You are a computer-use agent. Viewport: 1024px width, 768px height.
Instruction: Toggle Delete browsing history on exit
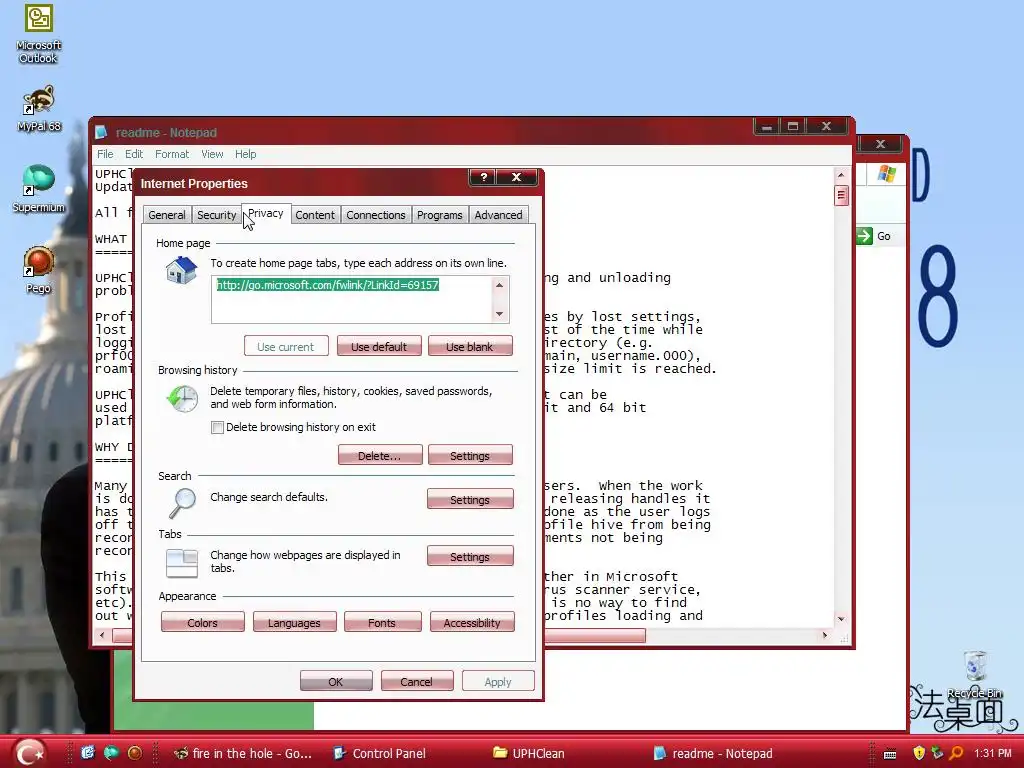point(217,427)
